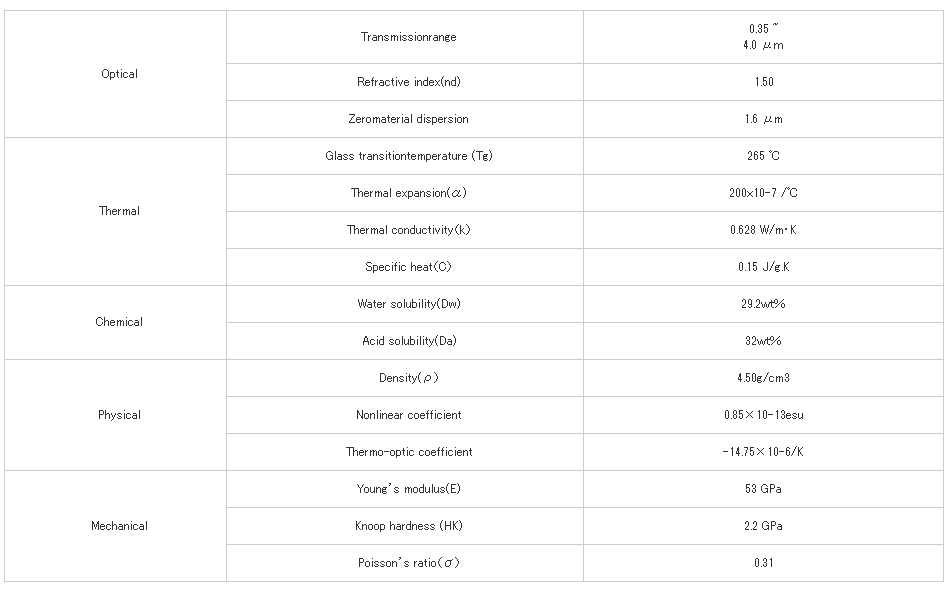Click Glass transitiontemperature (Tg) label

408,156
